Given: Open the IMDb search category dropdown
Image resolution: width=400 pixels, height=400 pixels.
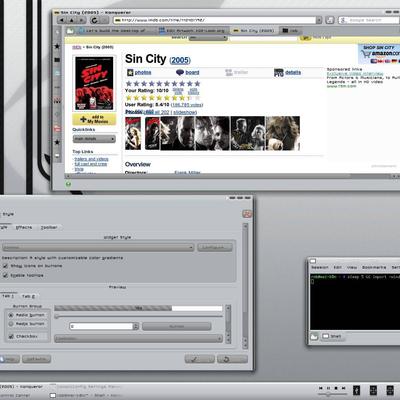Looking at the screenshot, I should pyautogui.click(x=208, y=38).
